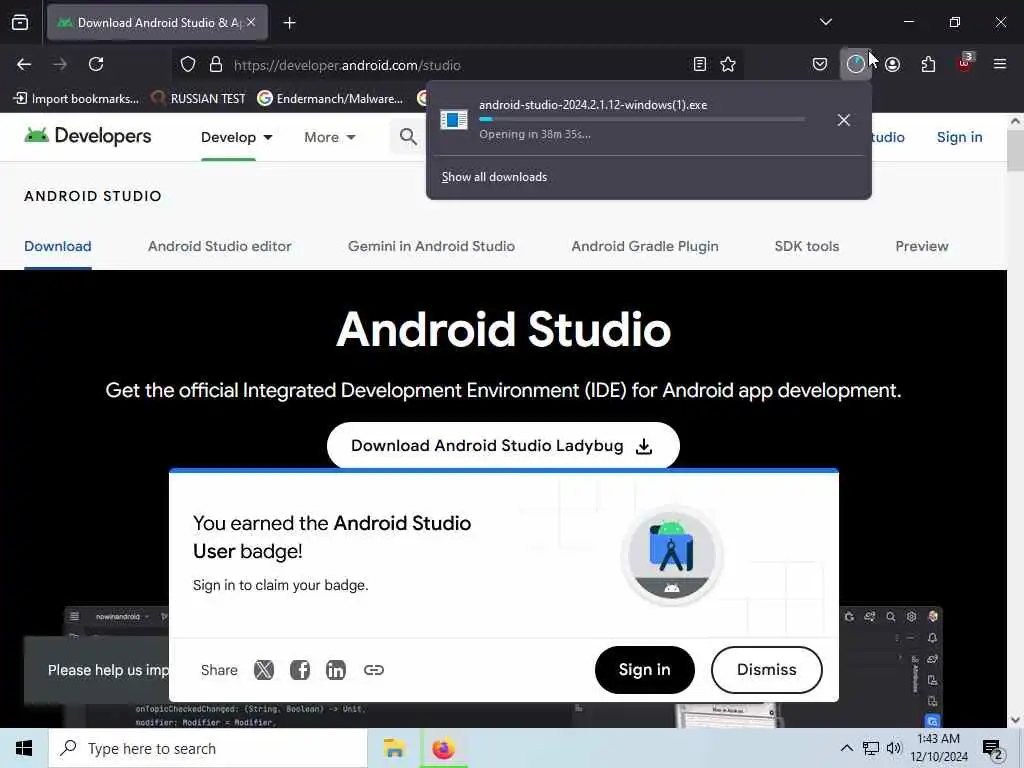This screenshot has height=768, width=1024.
Task: Switch to SDK tools tab
Action: click(807, 246)
